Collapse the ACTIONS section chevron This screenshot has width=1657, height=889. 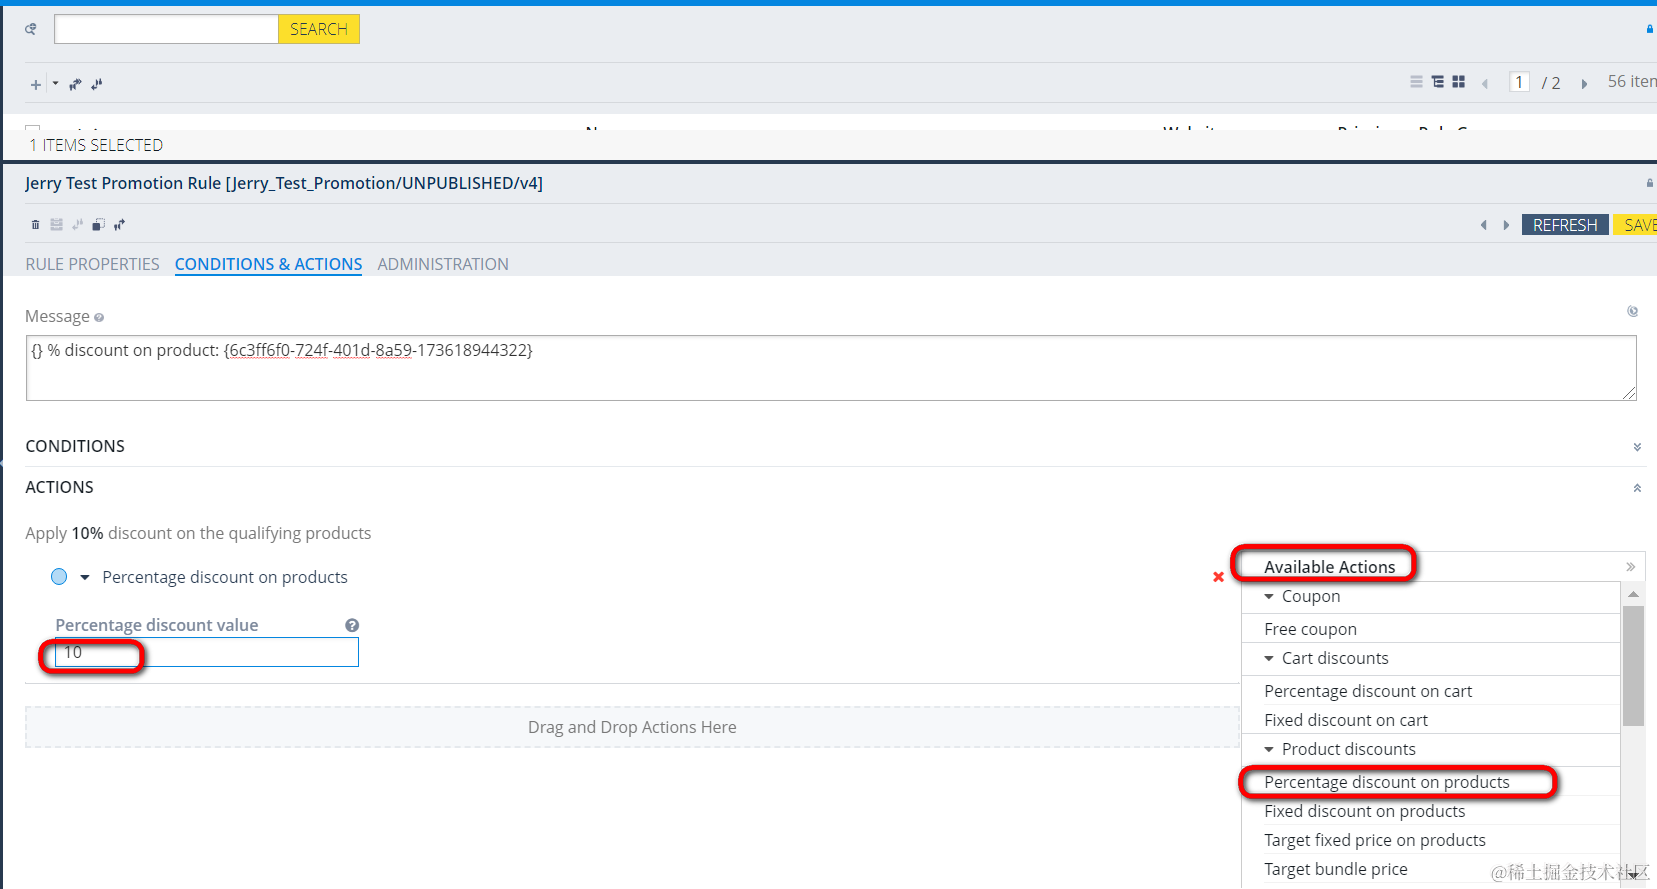[x=1637, y=488]
